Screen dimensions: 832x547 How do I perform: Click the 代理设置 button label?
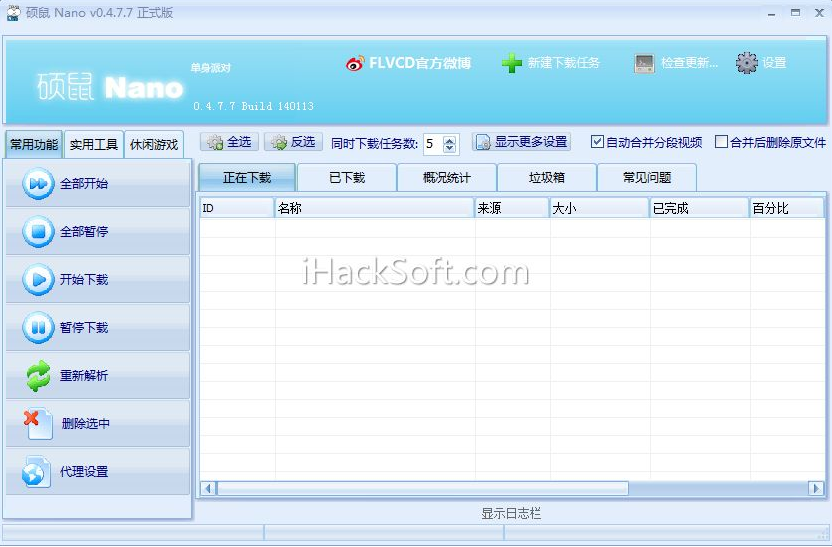point(84,472)
